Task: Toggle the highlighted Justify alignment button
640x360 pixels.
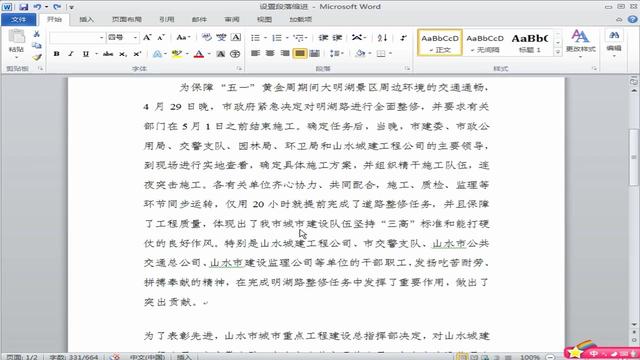Action: pos(300,53)
